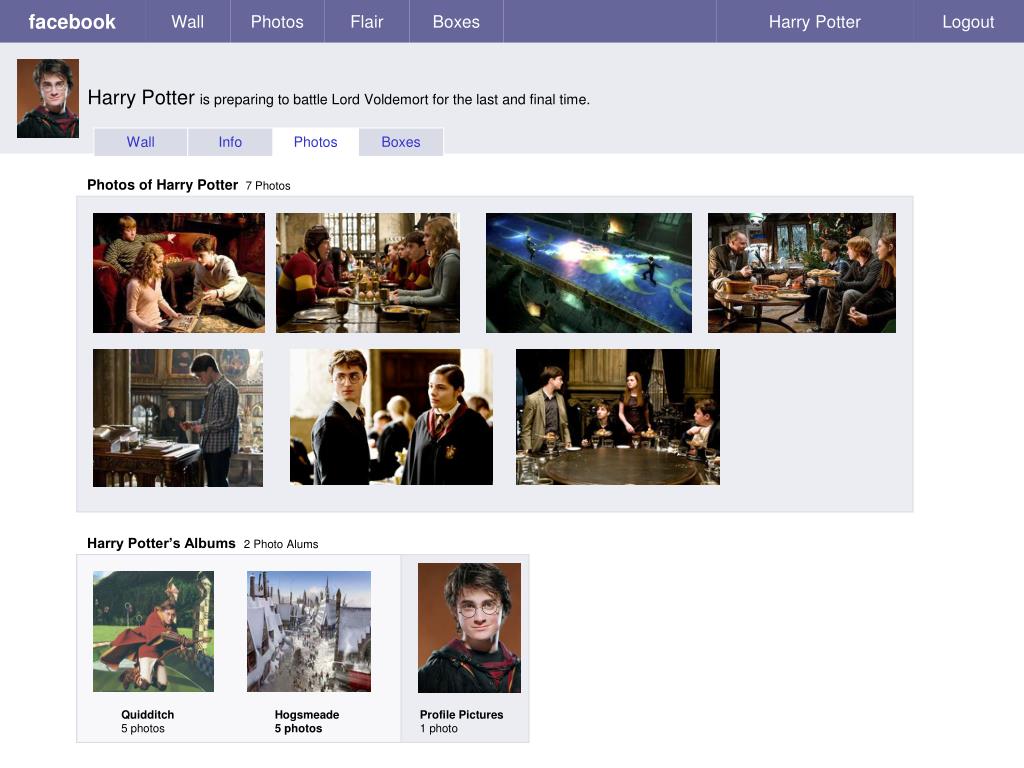The height and width of the screenshot is (768, 1024).
Task: Click Harry Potter account name in top bar
Action: pos(814,22)
